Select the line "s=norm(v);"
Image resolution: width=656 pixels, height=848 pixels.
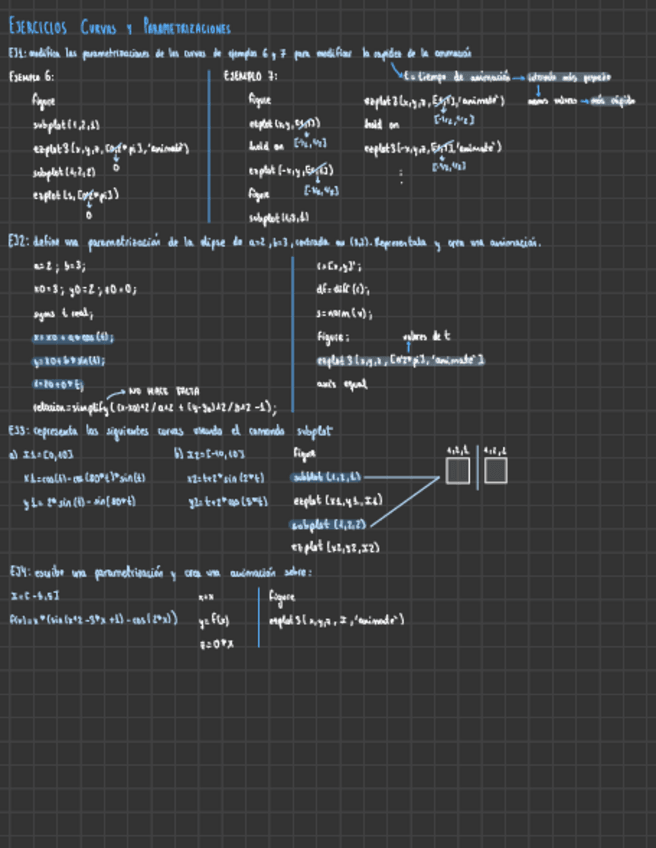point(344,314)
